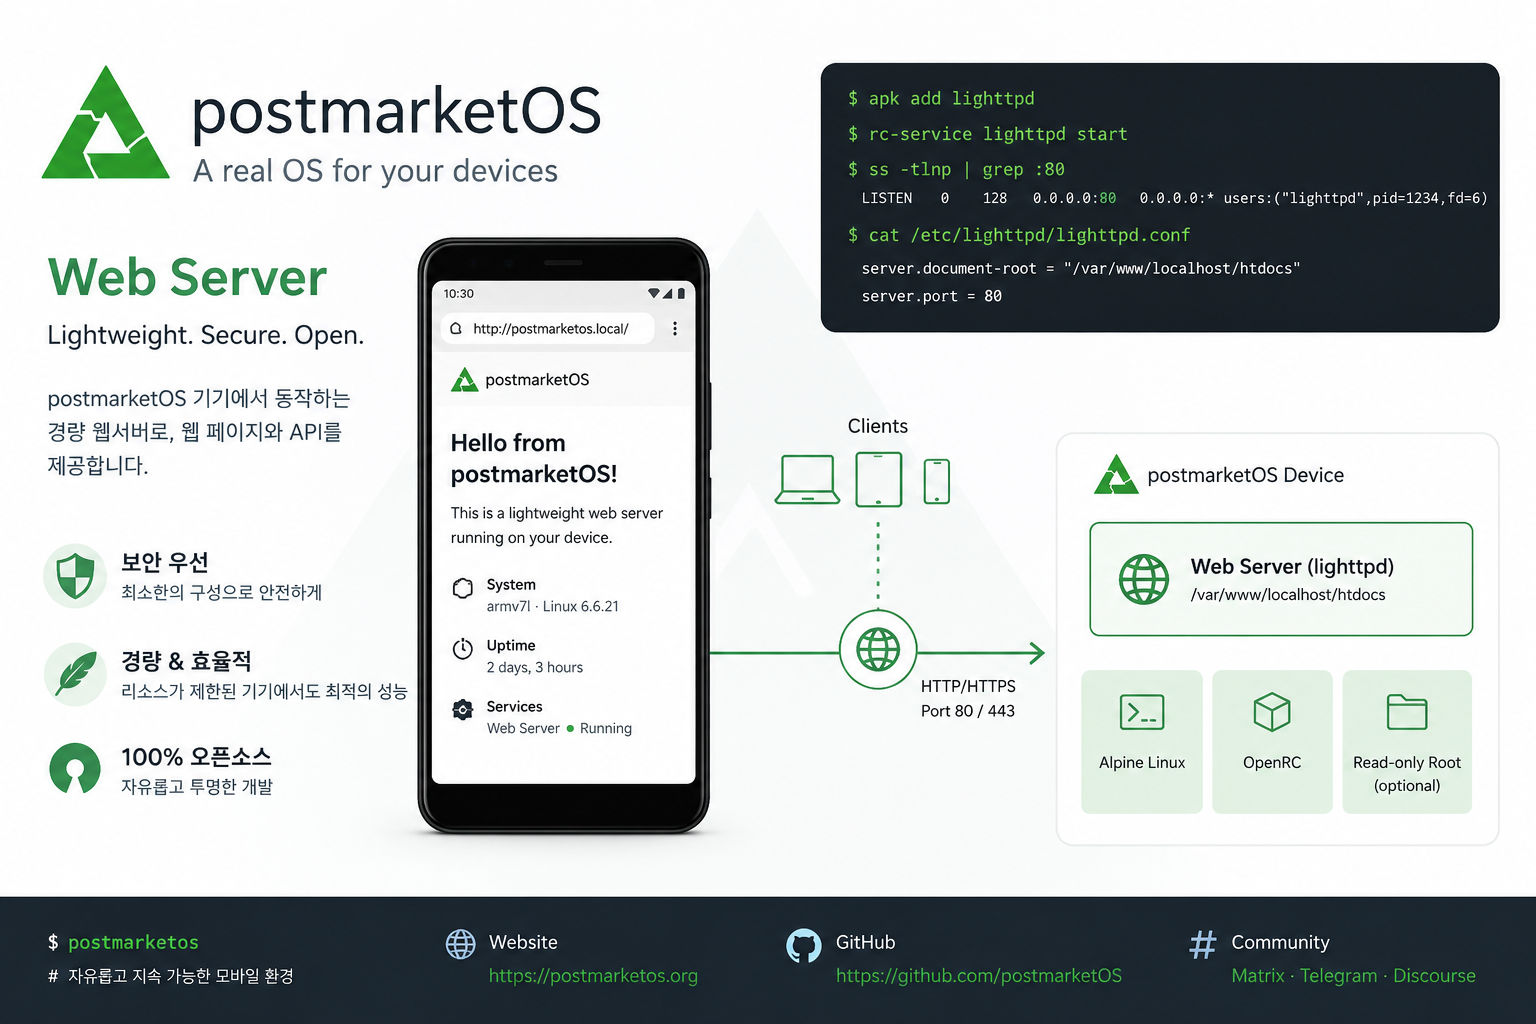Click the 'Port 80 / 443' label

click(968, 712)
